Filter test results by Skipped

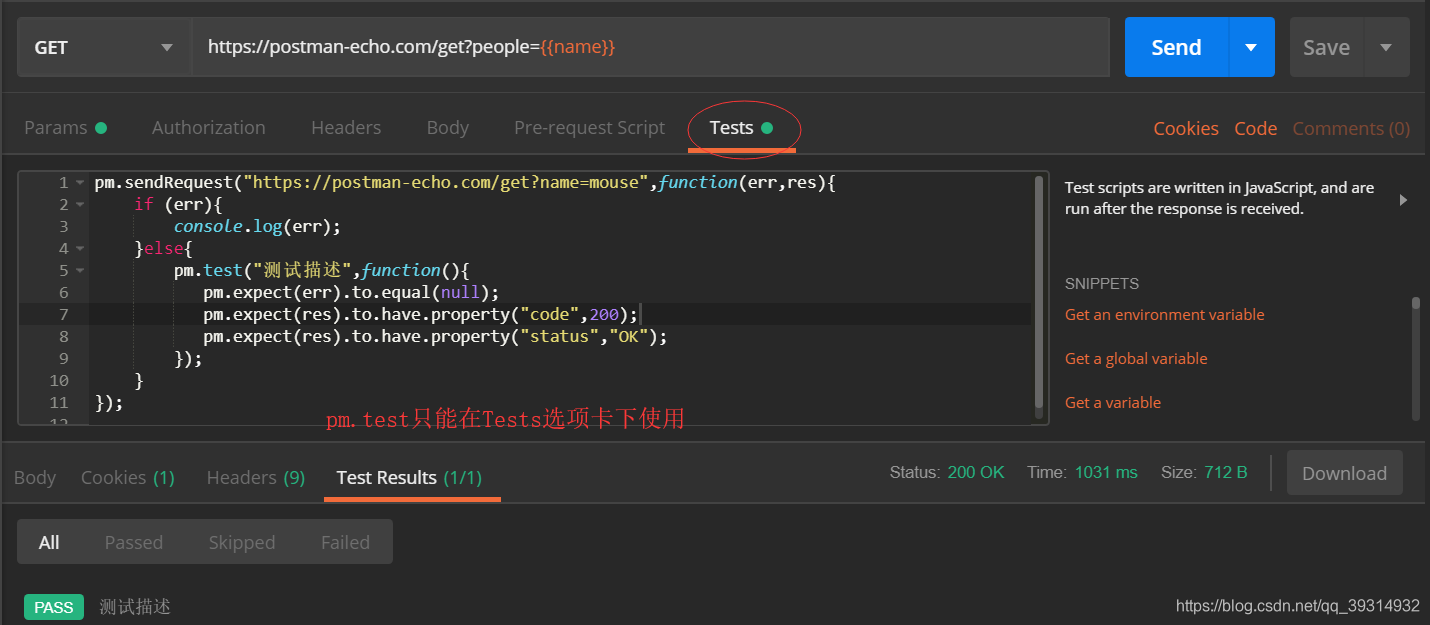pyautogui.click(x=241, y=542)
